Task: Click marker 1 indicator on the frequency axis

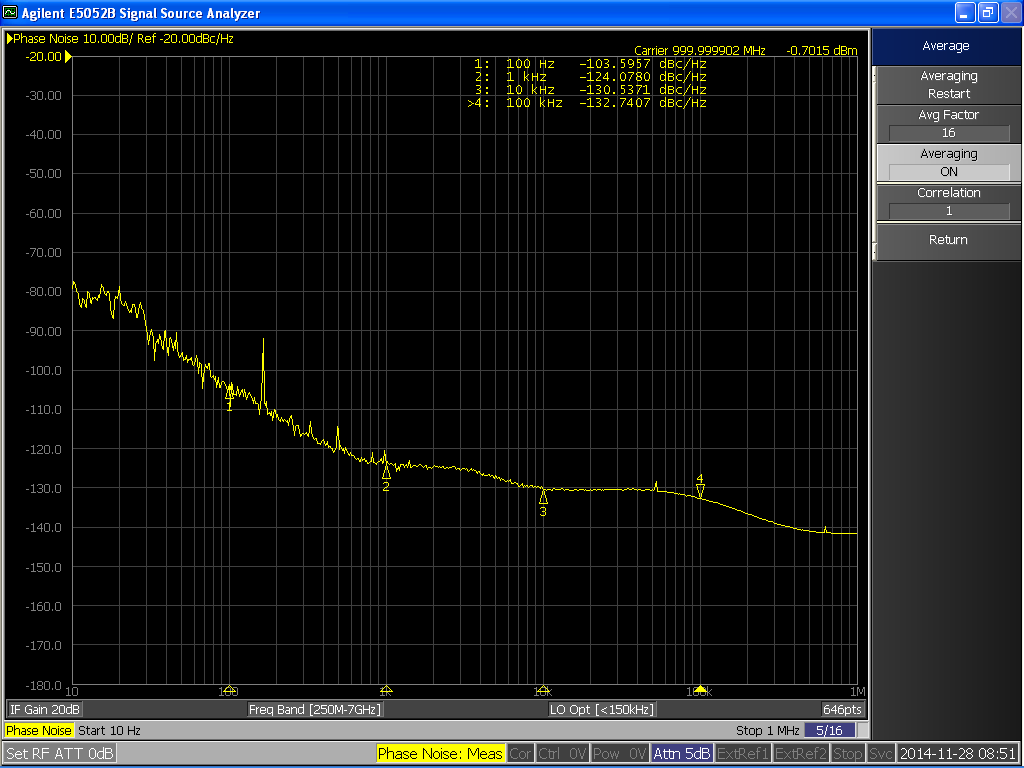Action: pyautogui.click(x=229, y=690)
